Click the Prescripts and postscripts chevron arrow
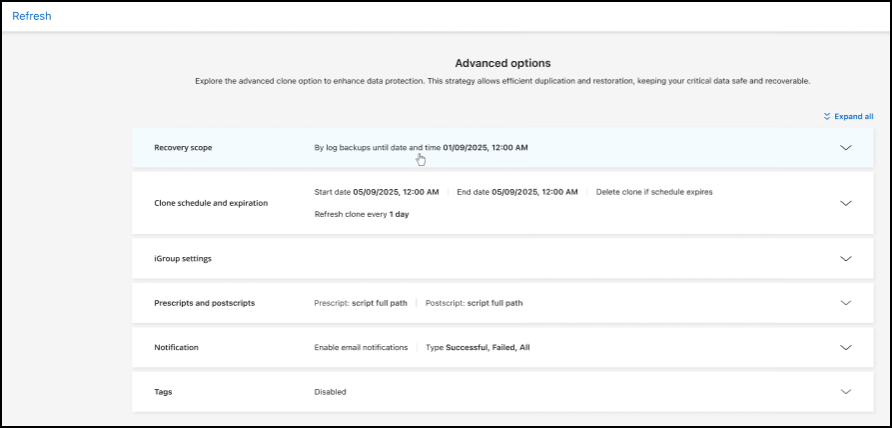Image resolution: width=892 pixels, height=428 pixels. pyautogui.click(x=846, y=302)
